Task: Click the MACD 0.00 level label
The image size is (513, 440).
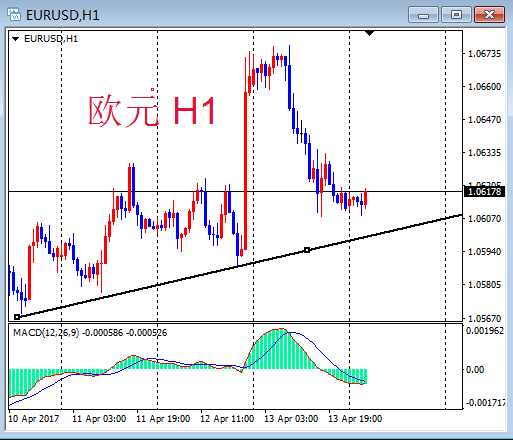Action: pyautogui.click(x=475, y=369)
